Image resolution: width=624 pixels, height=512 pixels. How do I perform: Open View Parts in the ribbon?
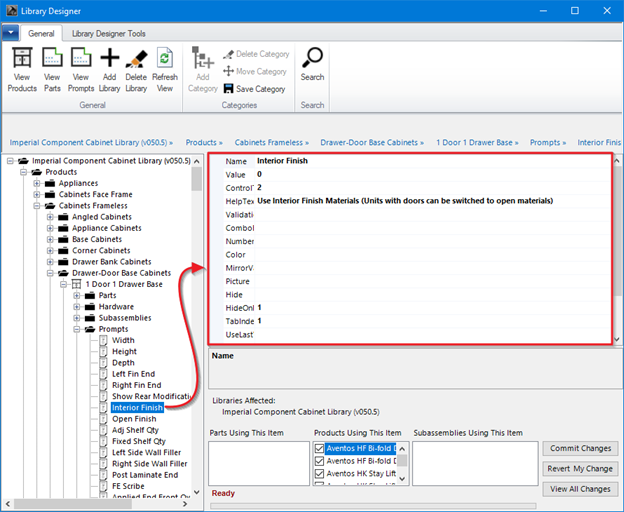coord(52,58)
